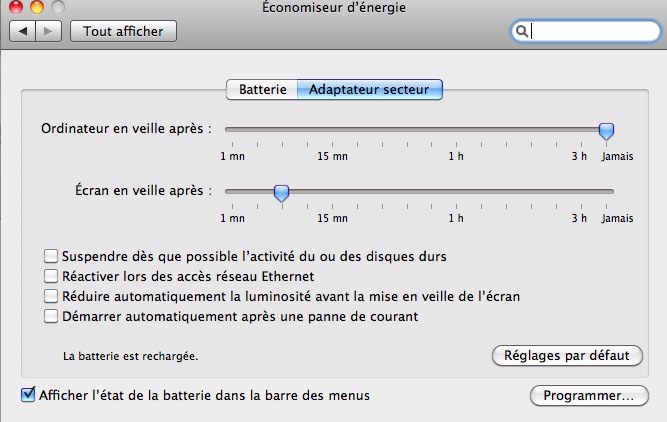Check Réactiver lors des accès réseau Ethernet
This screenshot has width=667, height=422.
click(52, 276)
